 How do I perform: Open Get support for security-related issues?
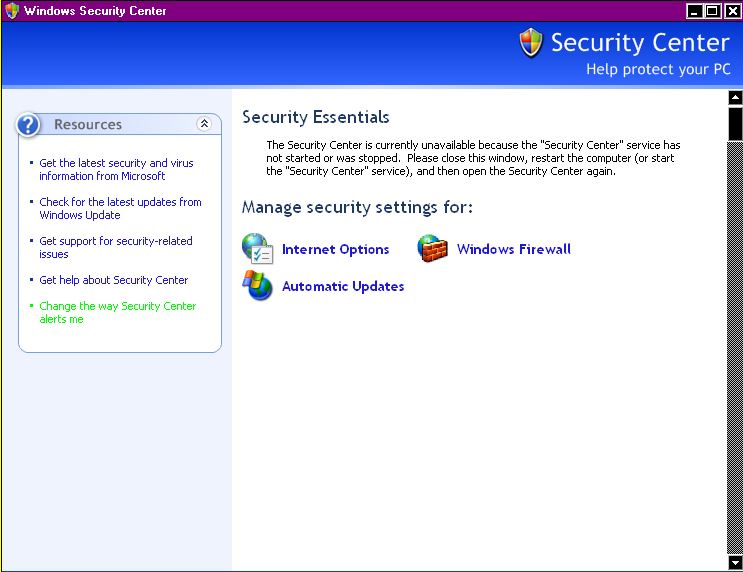point(116,247)
